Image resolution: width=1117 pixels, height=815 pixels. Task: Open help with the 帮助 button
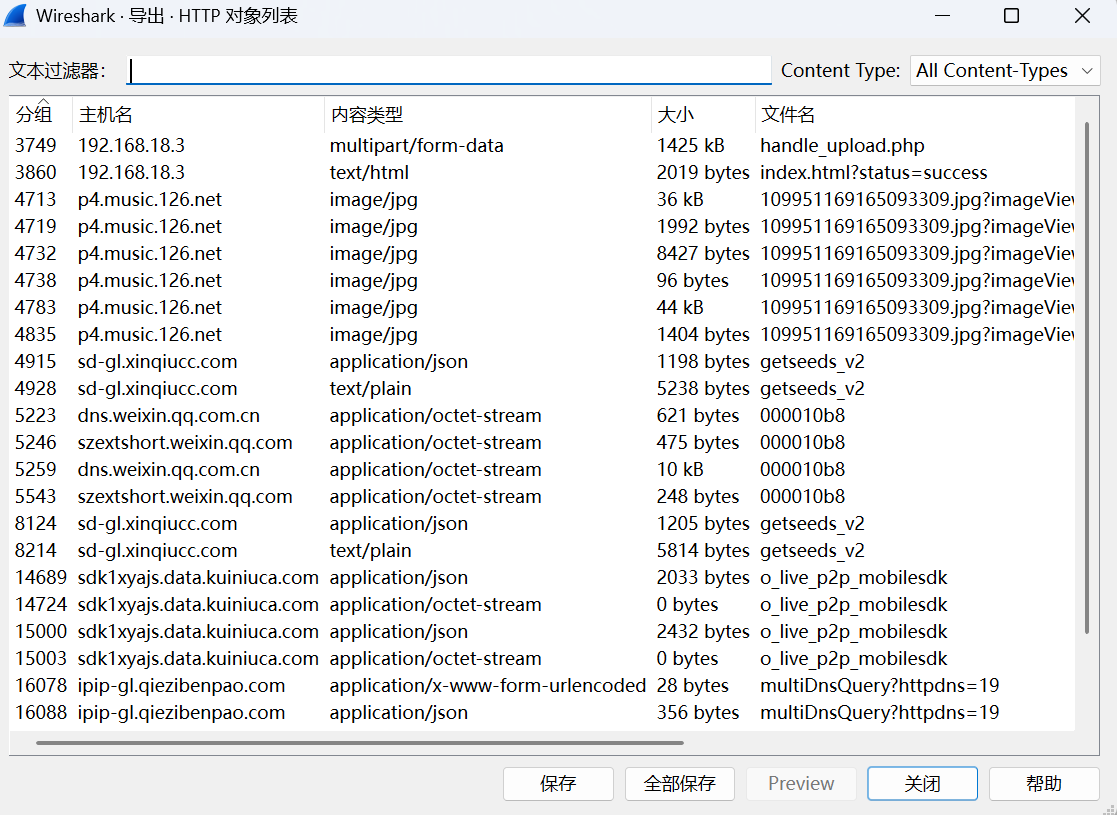click(1044, 784)
